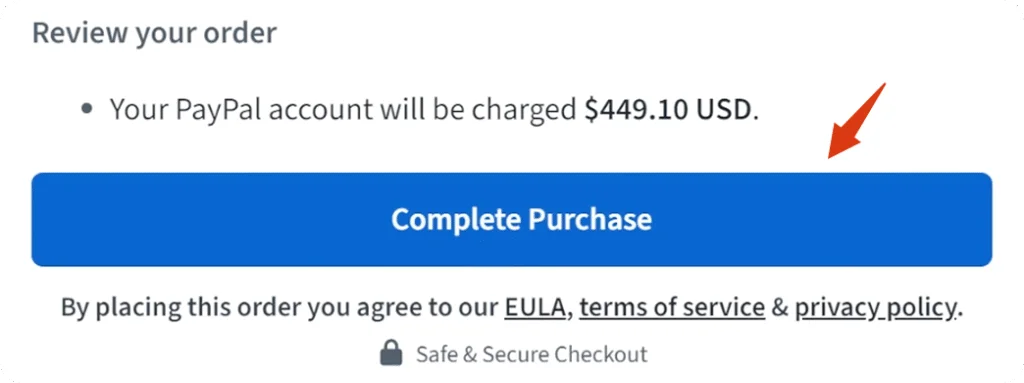Click the Complete Purchase button
The height and width of the screenshot is (383, 1024).
click(x=511, y=220)
